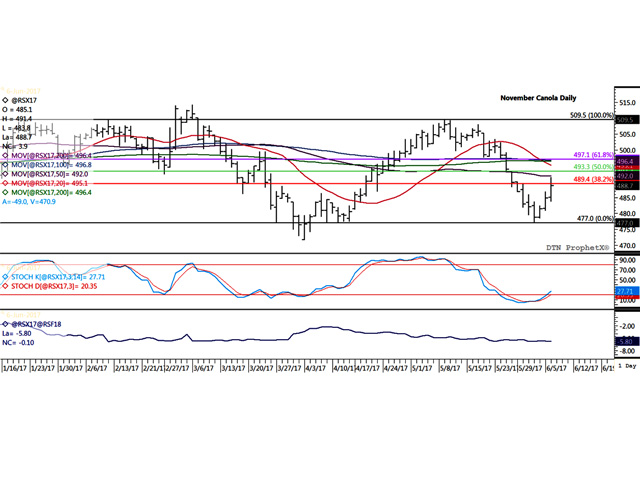Viewport: 640px width, 480px height.
Task: Click the 2/6/17 date on time axis
Action: coord(97,368)
